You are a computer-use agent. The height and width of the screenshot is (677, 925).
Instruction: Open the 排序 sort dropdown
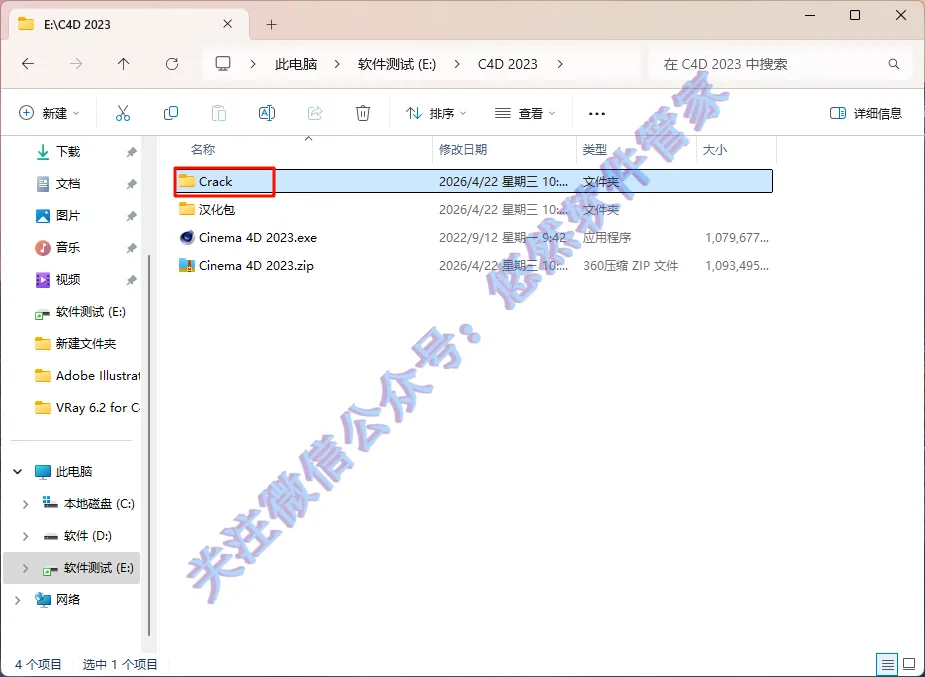[436, 113]
